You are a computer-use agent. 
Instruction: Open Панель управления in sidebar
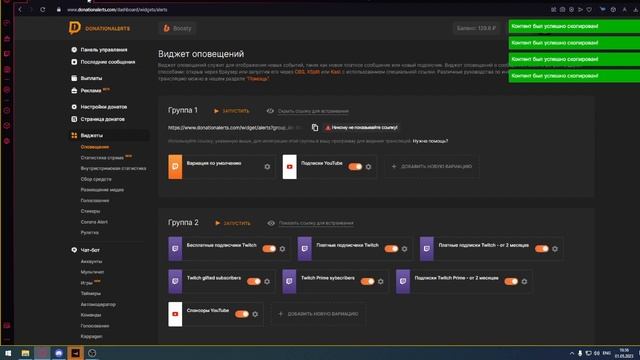[x=104, y=50]
